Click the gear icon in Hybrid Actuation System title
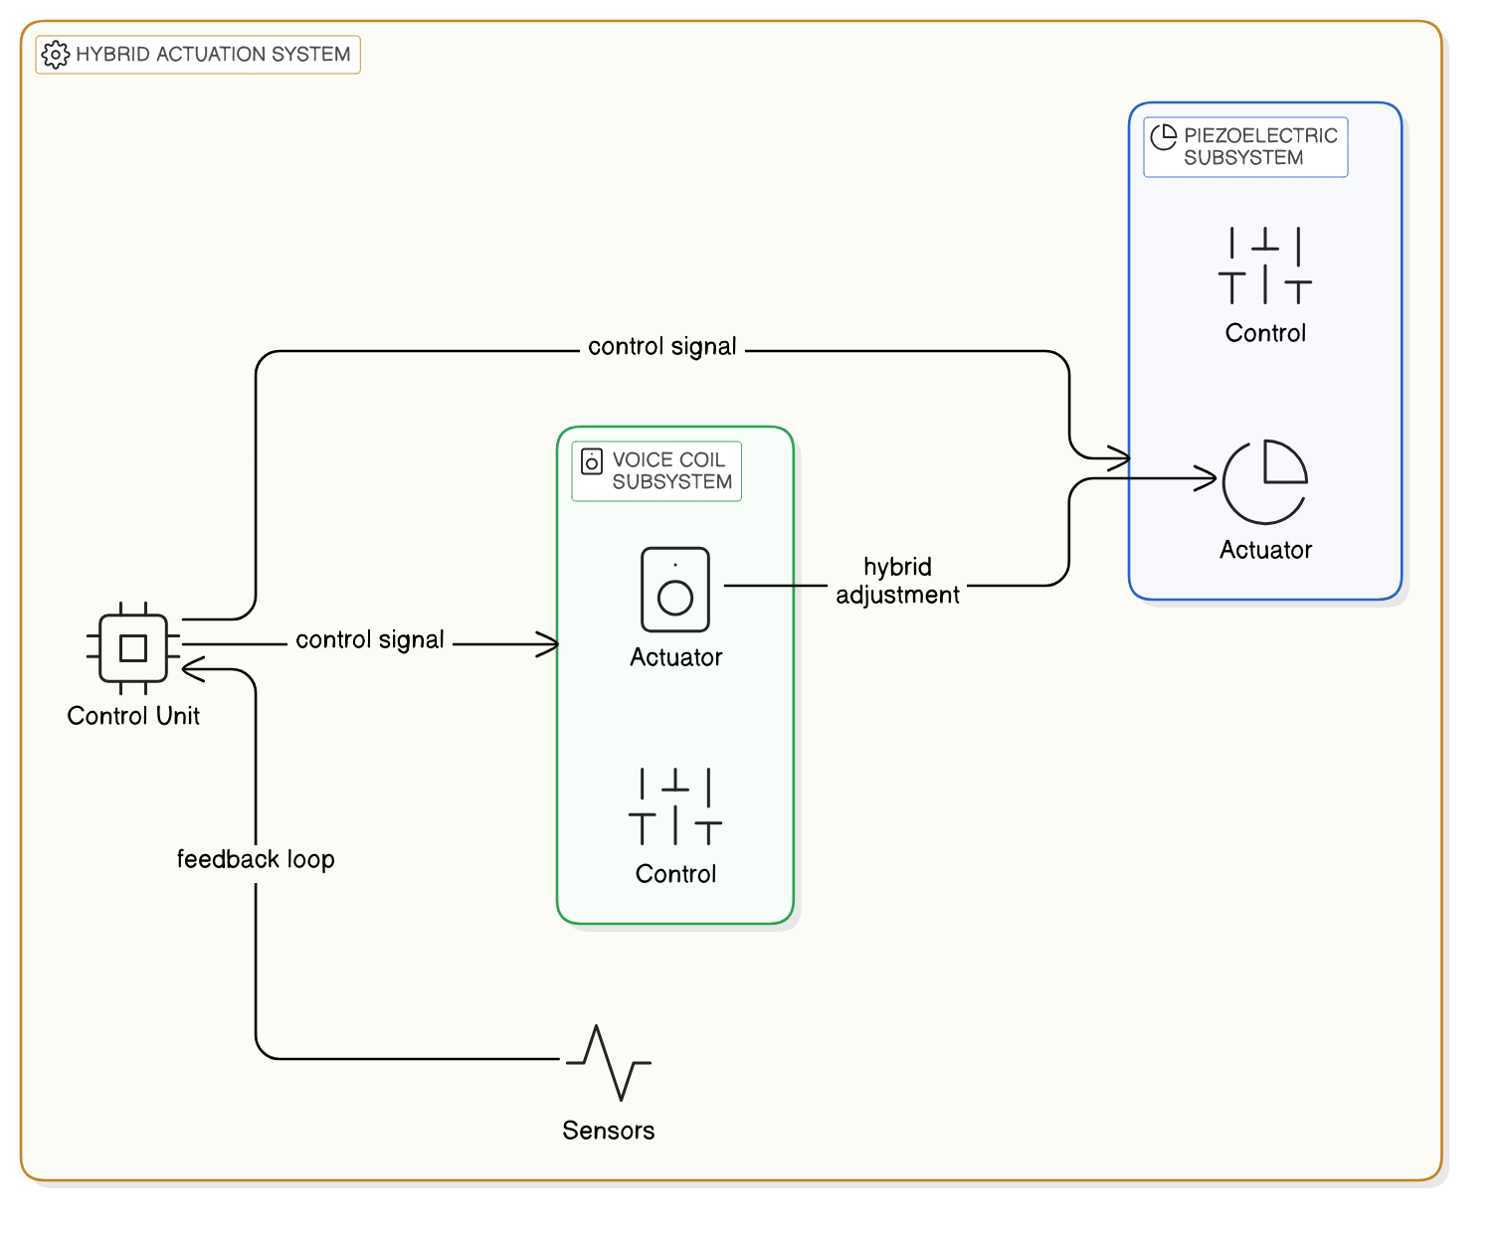Viewport: 1500px width, 1239px height. pos(56,54)
